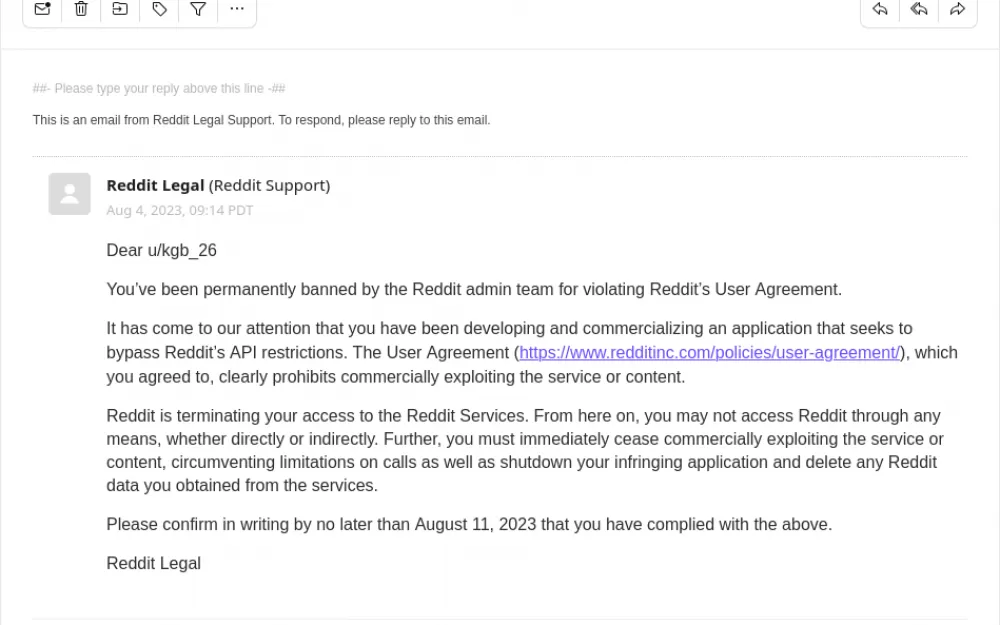Delete the email with trash icon

81,9
